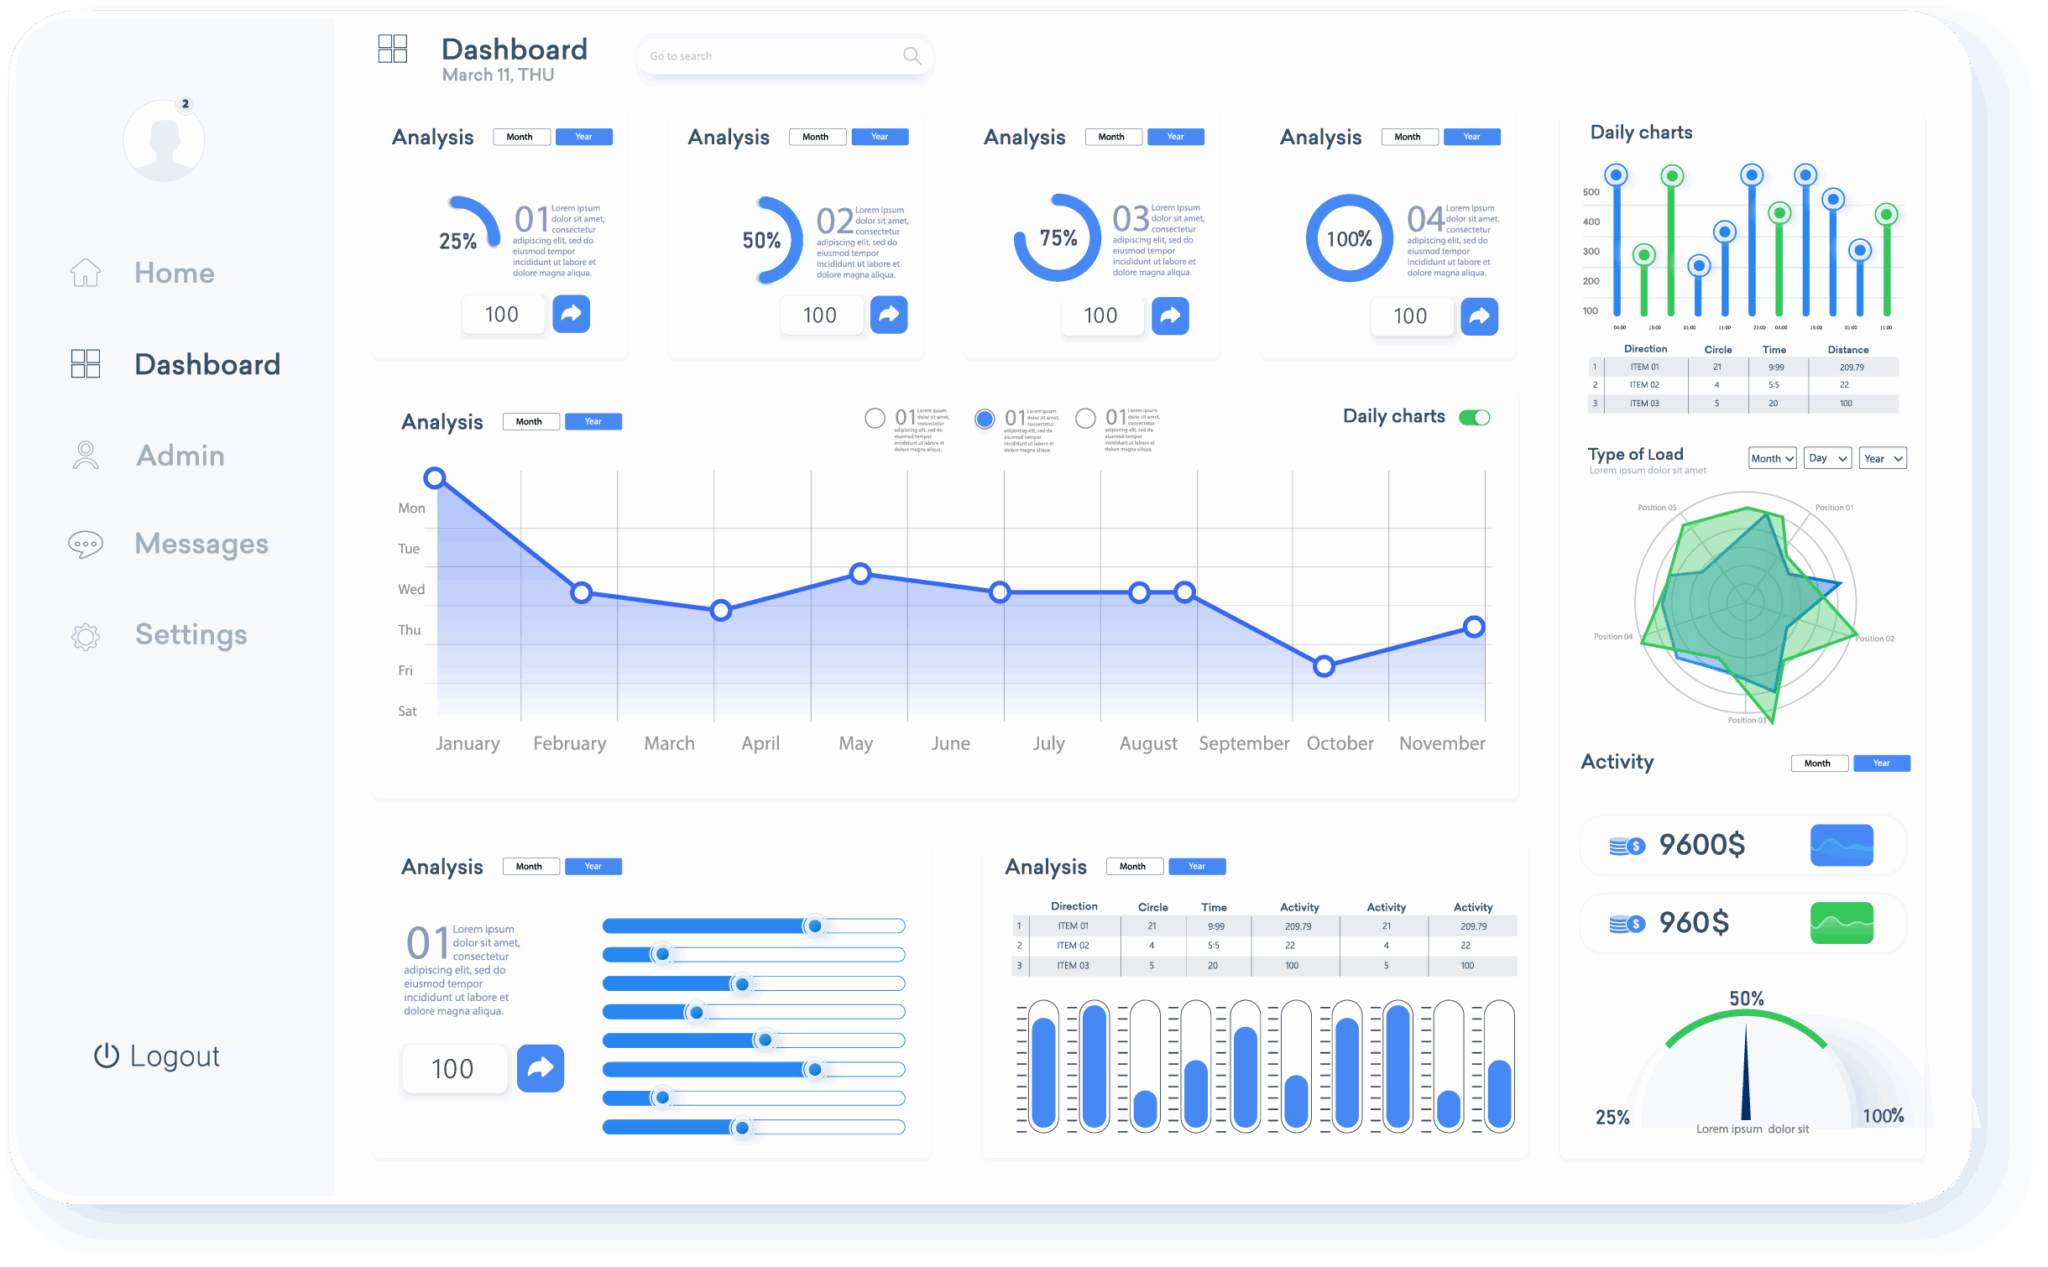Select the first unselected radio option 01
The width and height of the screenshot is (2048, 1267).
click(x=875, y=418)
